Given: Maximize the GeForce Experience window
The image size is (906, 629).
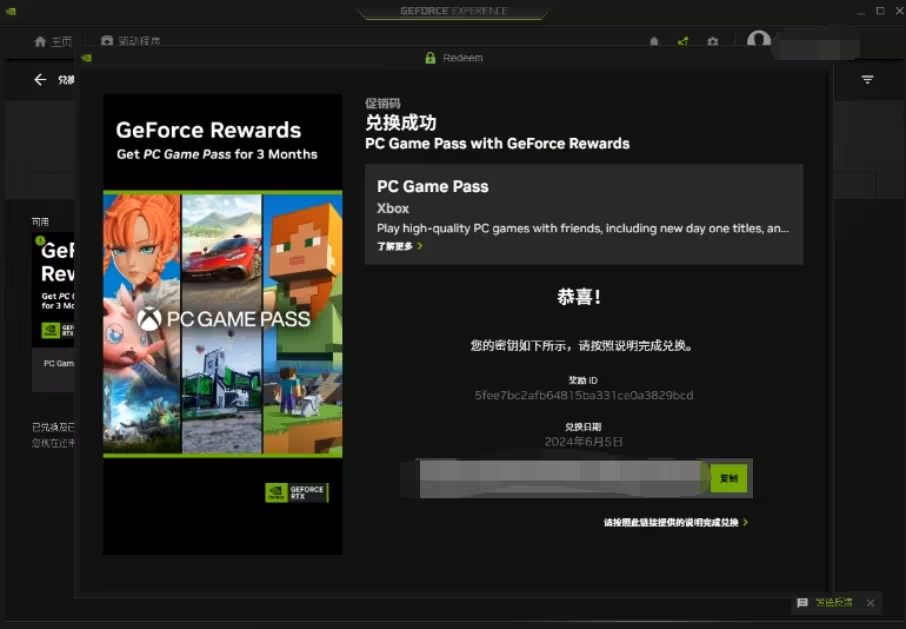Looking at the screenshot, I should (880, 11).
